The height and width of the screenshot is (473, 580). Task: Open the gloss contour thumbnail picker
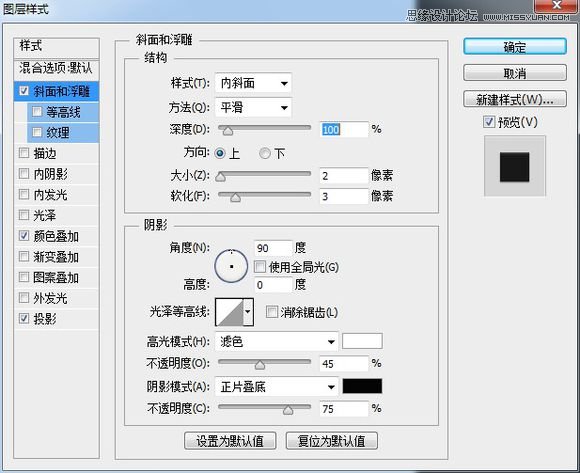[x=229, y=312]
